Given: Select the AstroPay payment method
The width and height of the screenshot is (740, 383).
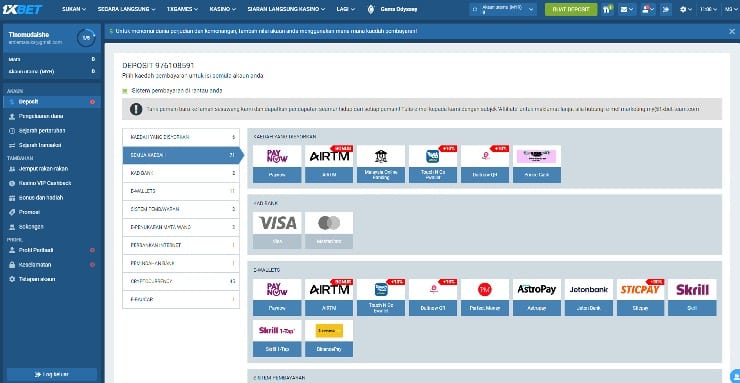Looking at the screenshot, I should [x=537, y=297].
